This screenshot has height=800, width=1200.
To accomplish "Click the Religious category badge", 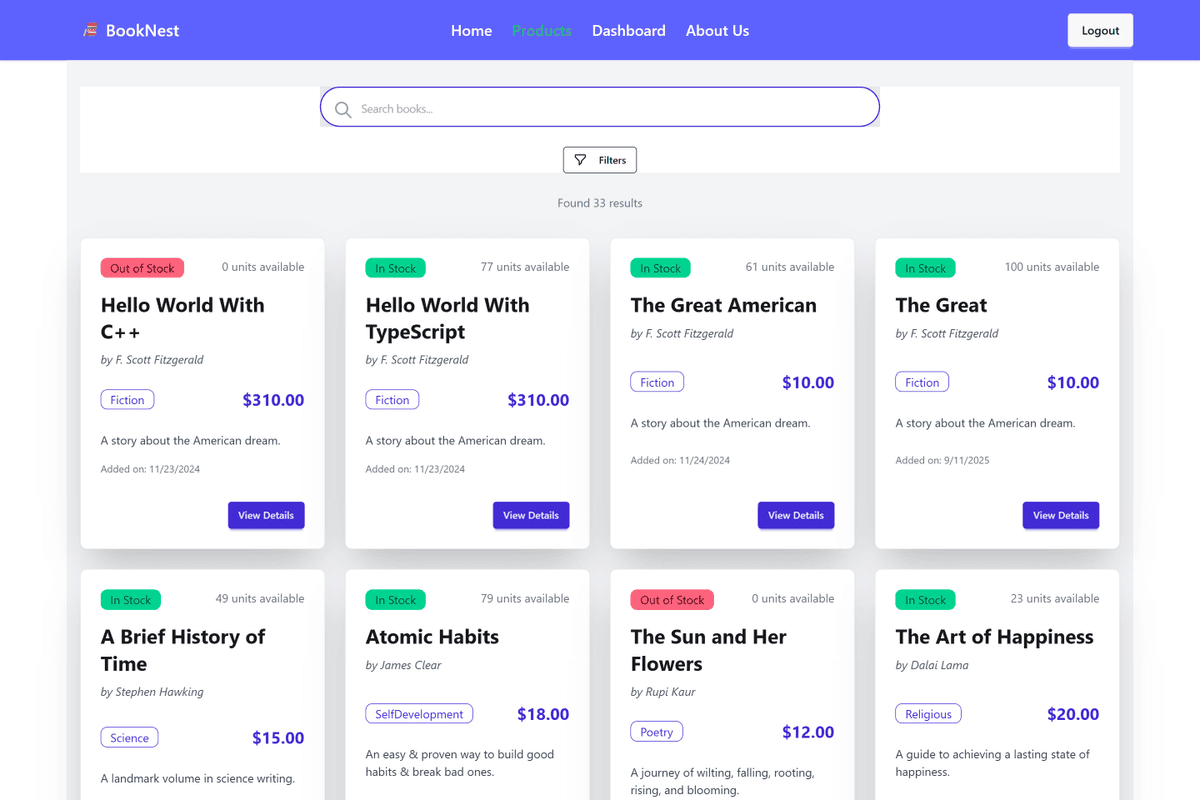I will (928, 714).
